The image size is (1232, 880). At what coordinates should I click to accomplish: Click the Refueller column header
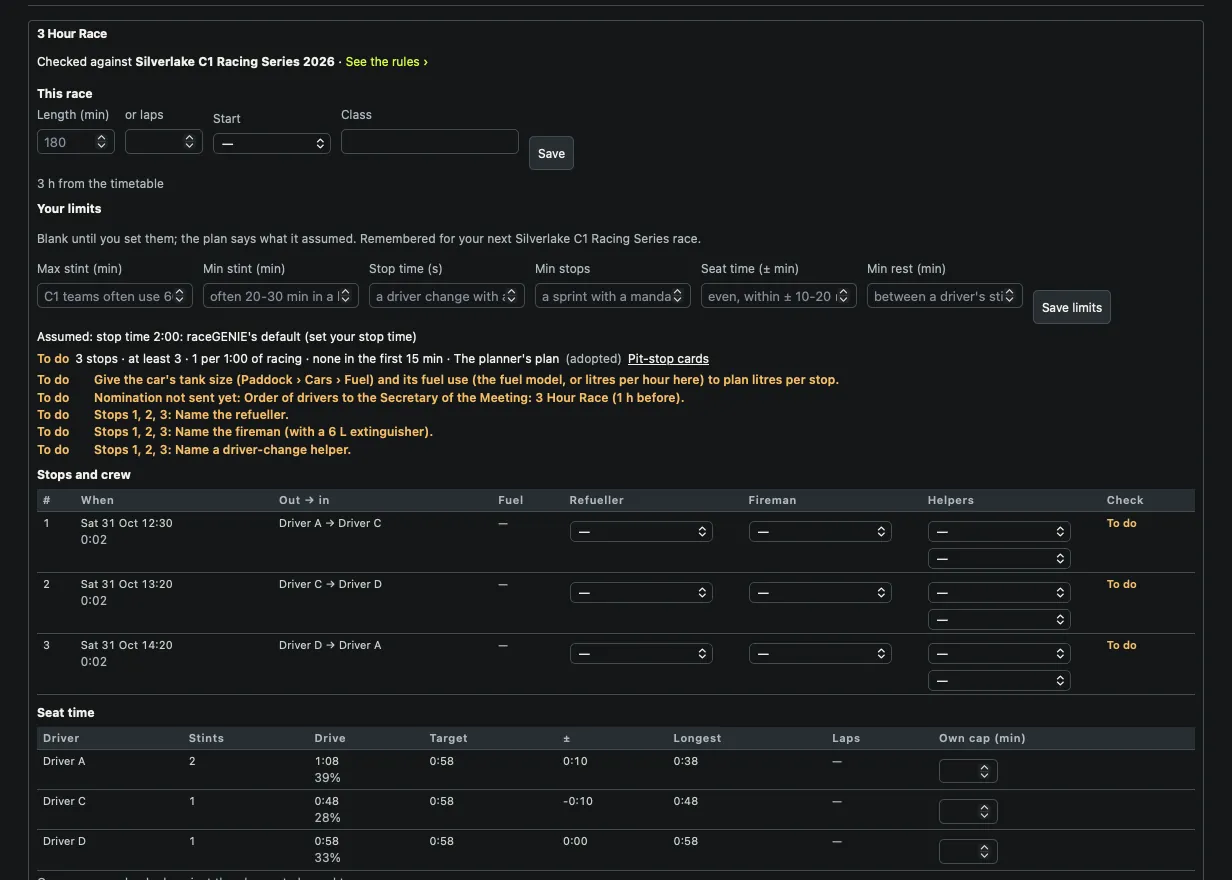tap(597, 500)
